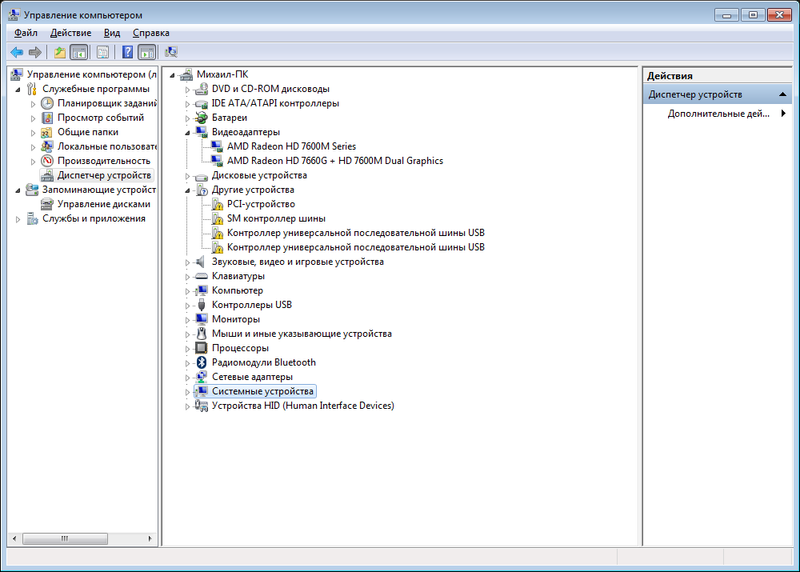Open the Действие menu
The width and height of the screenshot is (800, 572).
(x=70, y=32)
